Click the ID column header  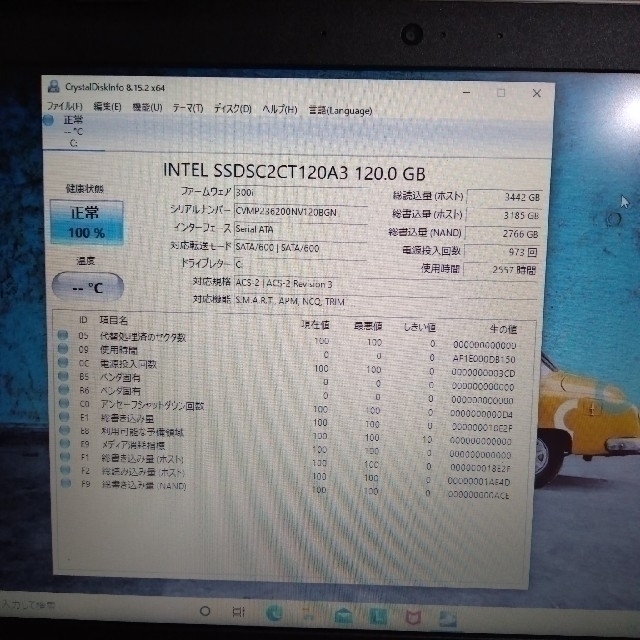pyautogui.click(x=83, y=320)
